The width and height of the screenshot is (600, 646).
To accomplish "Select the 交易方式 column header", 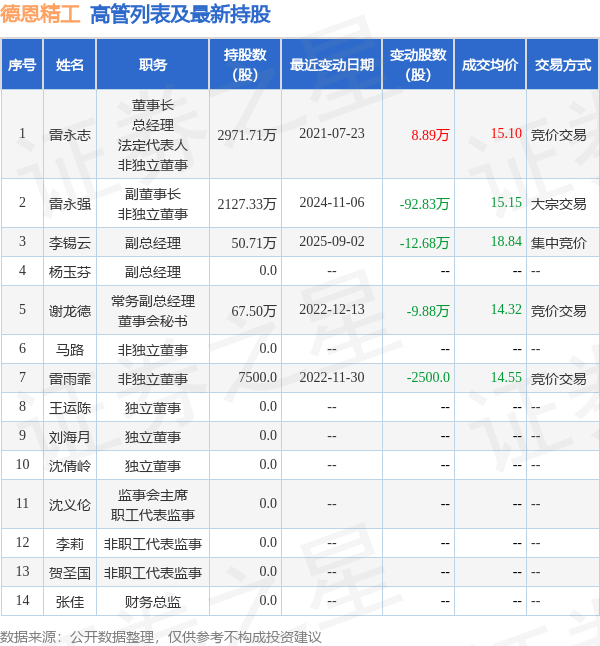I will 563,65.
